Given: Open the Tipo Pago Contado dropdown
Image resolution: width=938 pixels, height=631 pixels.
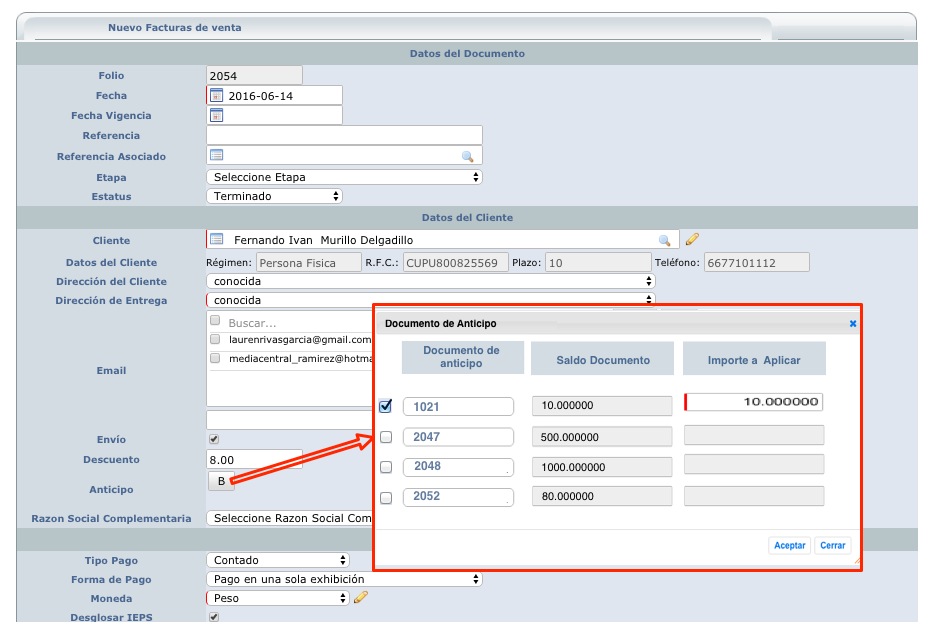Looking at the screenshot, I should (x=278, y=560).
